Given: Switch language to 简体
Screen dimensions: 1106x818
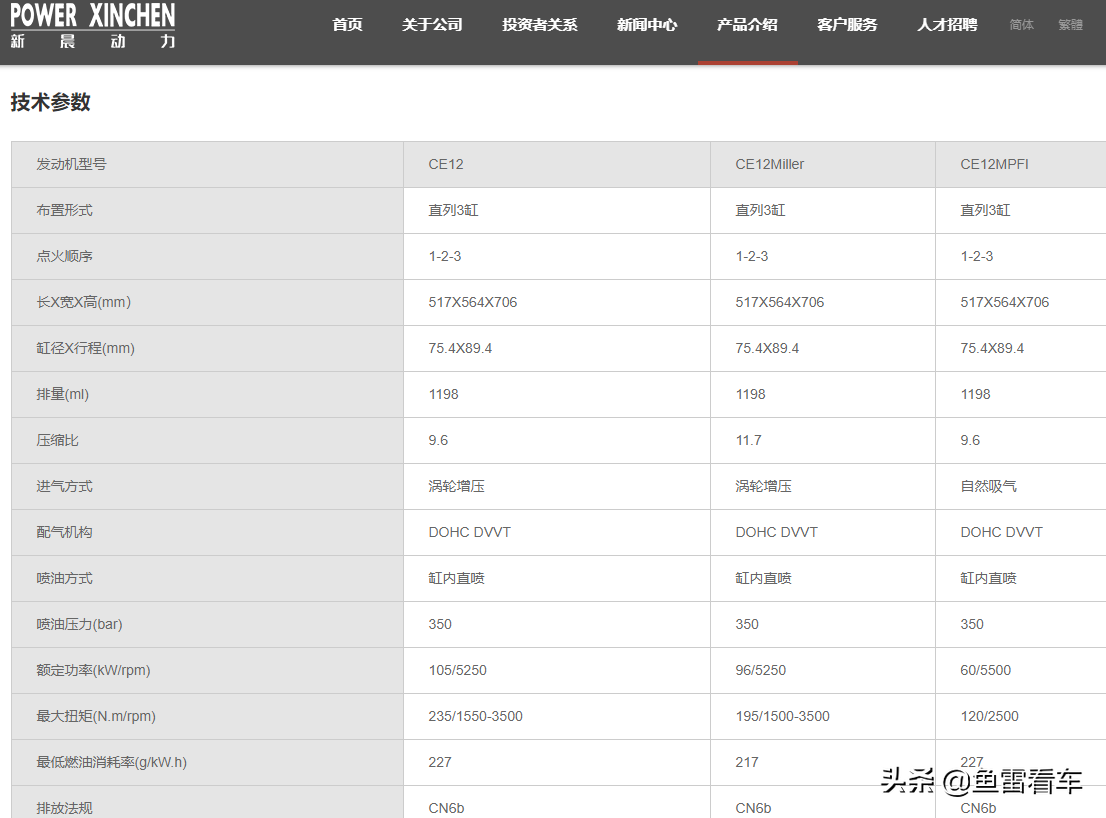Looking at the screenshot, I should click(x=1021, y=25).
